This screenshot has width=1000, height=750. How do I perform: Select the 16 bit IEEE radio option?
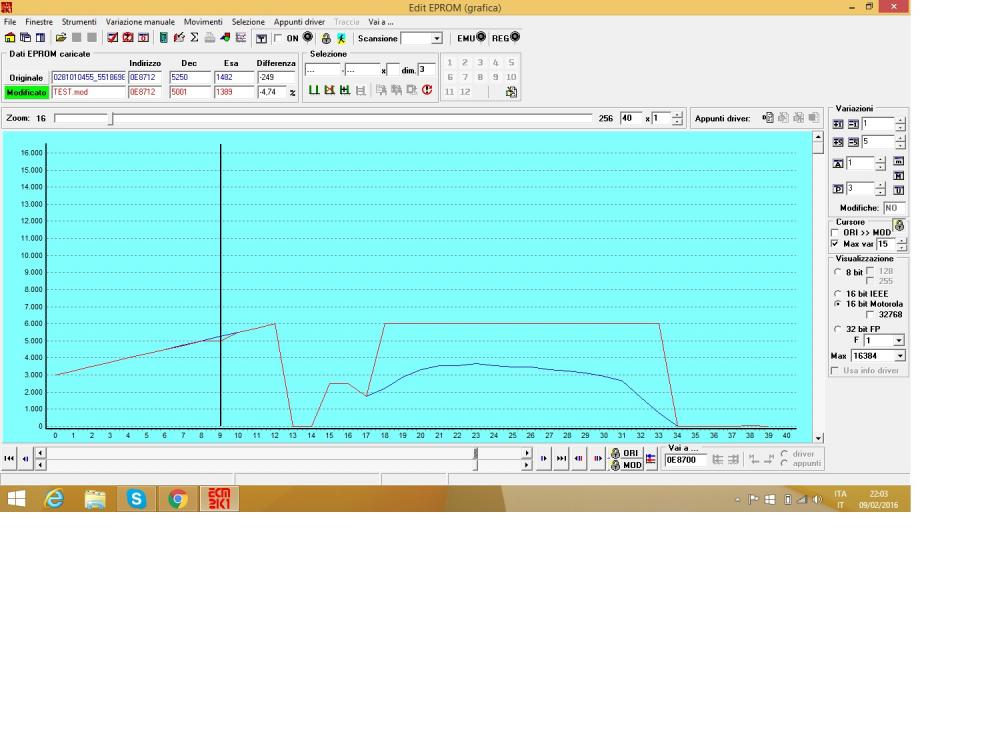(837, 294)
